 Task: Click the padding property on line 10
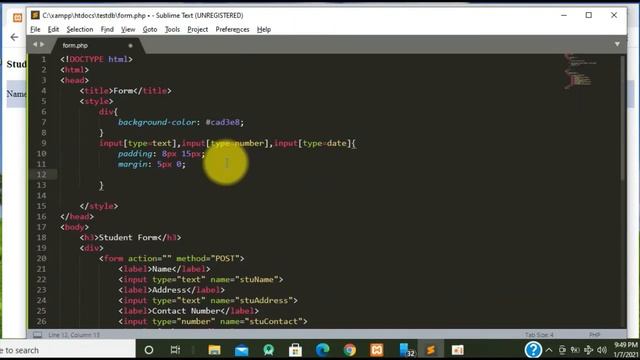click(135, 153)
